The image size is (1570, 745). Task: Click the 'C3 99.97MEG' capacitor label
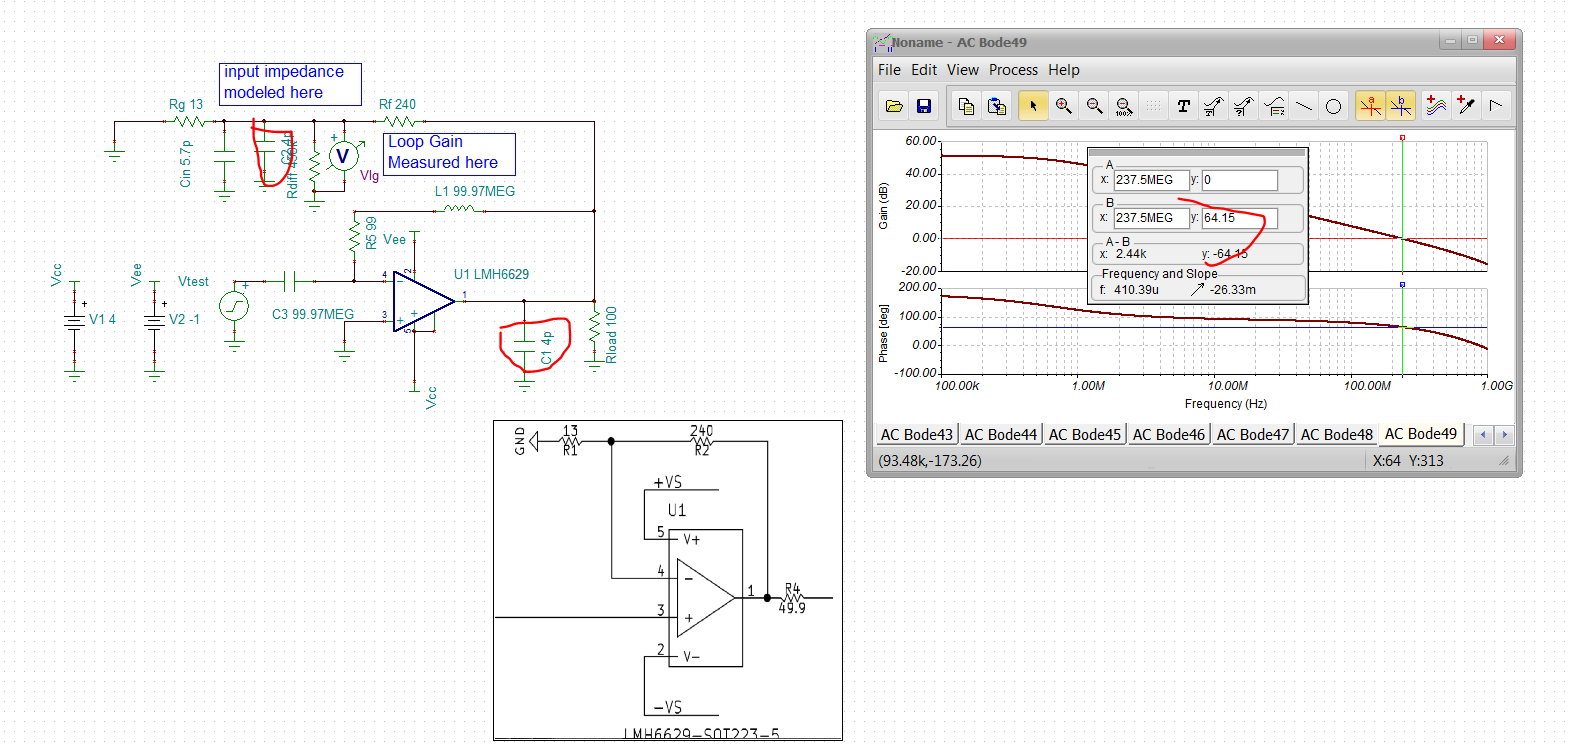(313, 314)
